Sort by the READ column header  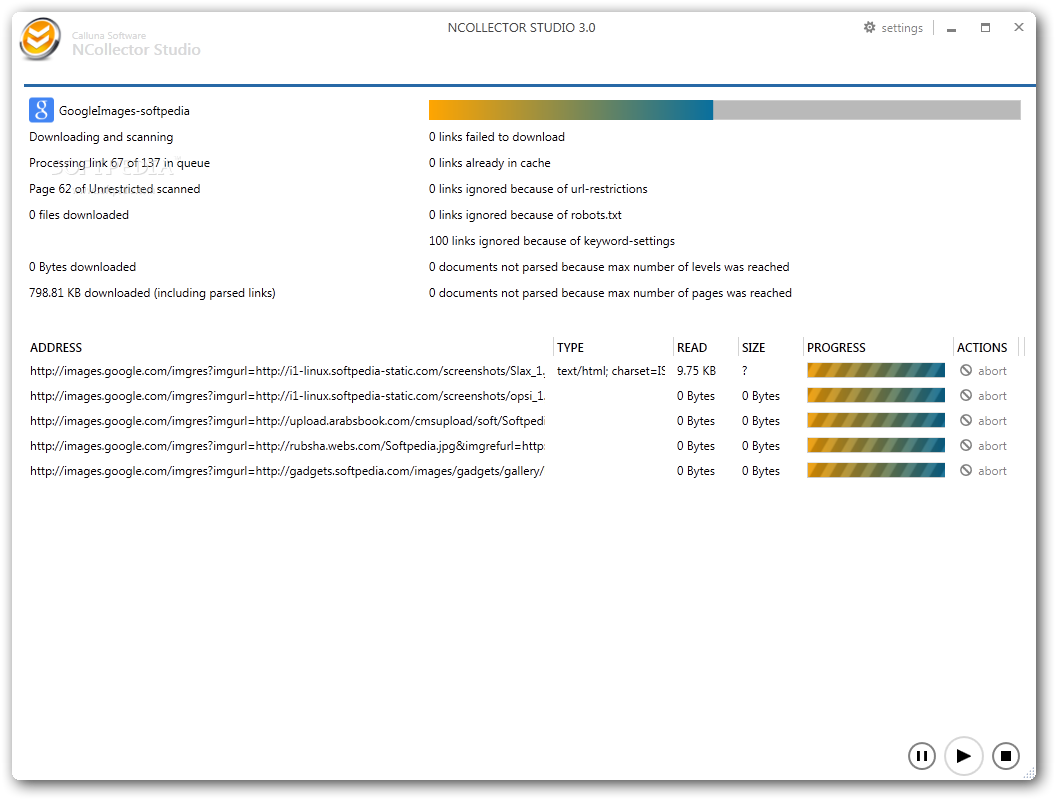click(x=692, y=347)
